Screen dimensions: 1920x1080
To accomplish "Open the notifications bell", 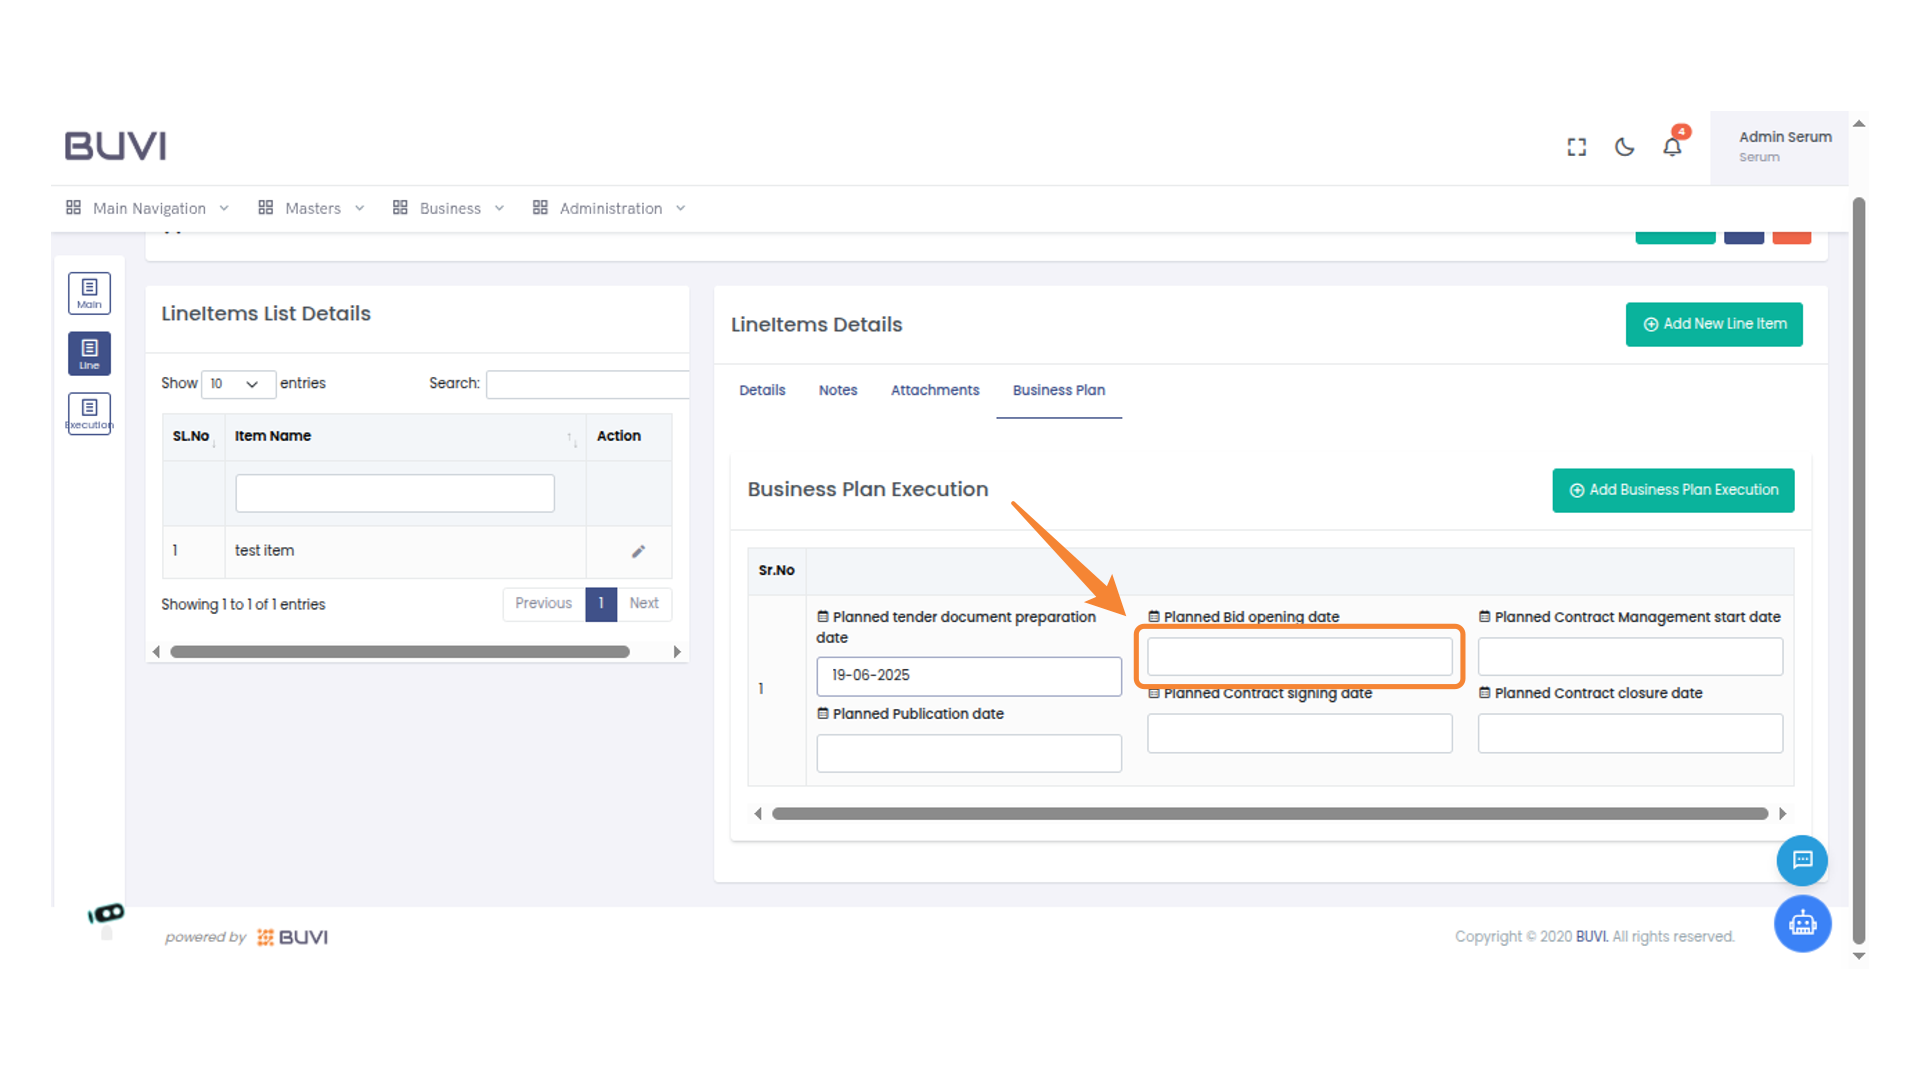I will [x=1672, y=147].
